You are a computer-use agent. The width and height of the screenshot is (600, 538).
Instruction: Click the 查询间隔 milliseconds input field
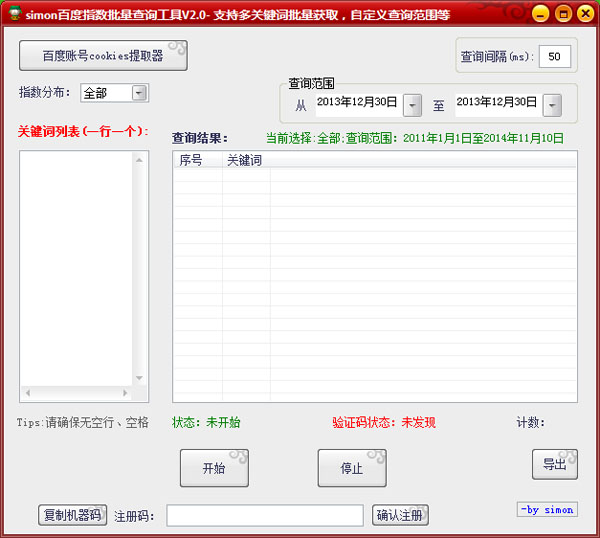coord(554,56)
